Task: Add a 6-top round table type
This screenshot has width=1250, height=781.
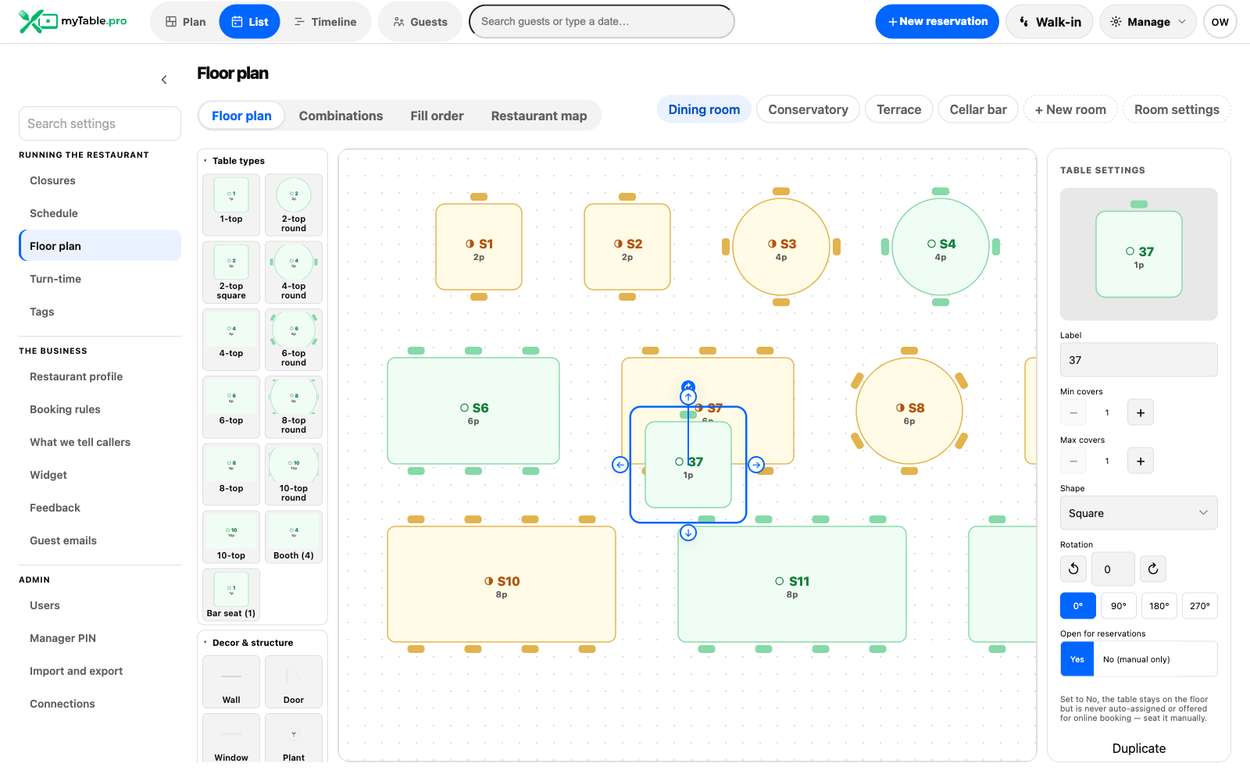Action: [x=293, y=340]
